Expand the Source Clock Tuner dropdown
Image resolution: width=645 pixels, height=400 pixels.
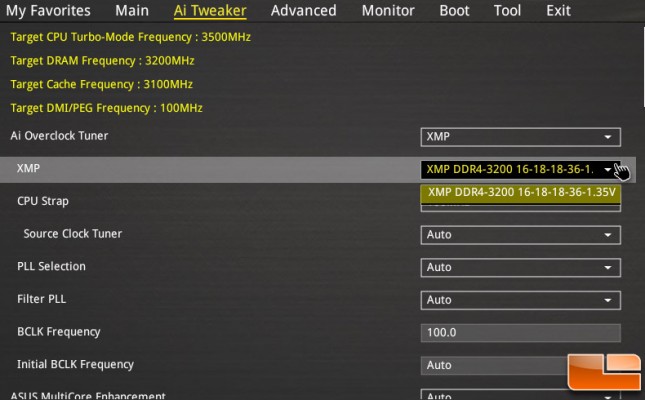coord(520,235)
